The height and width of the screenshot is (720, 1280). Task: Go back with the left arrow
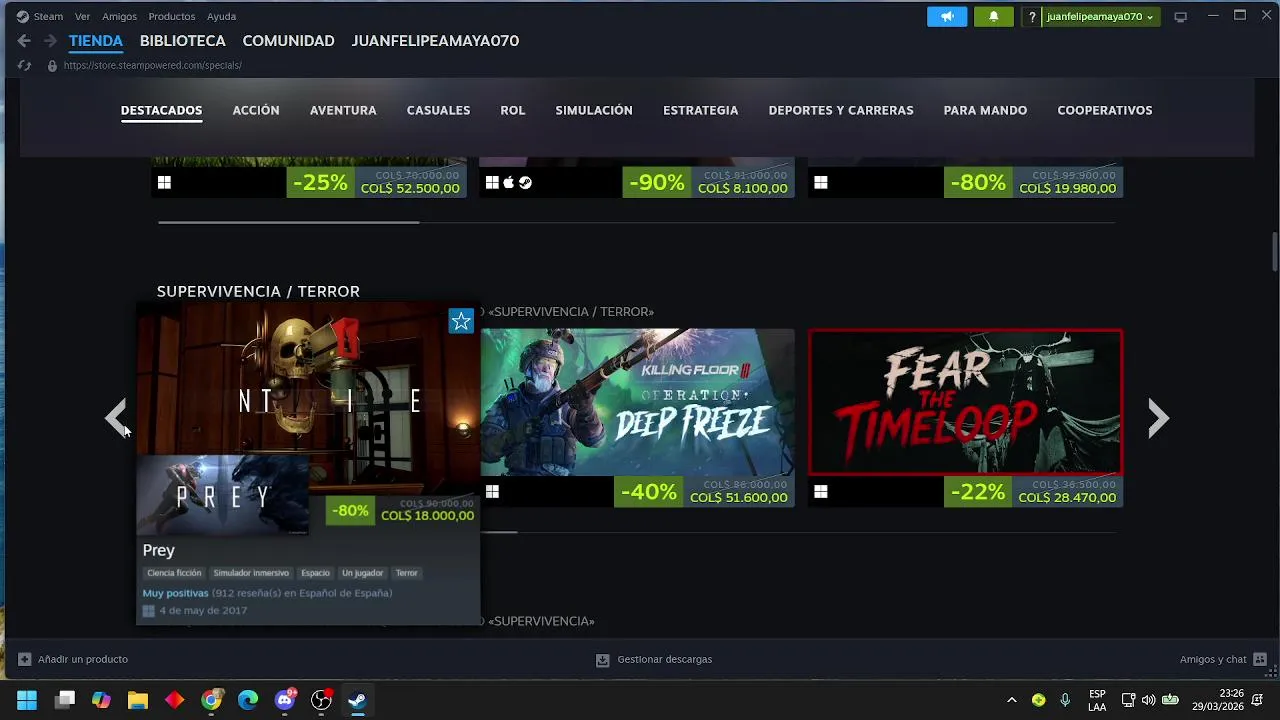[x=24, y=41]
